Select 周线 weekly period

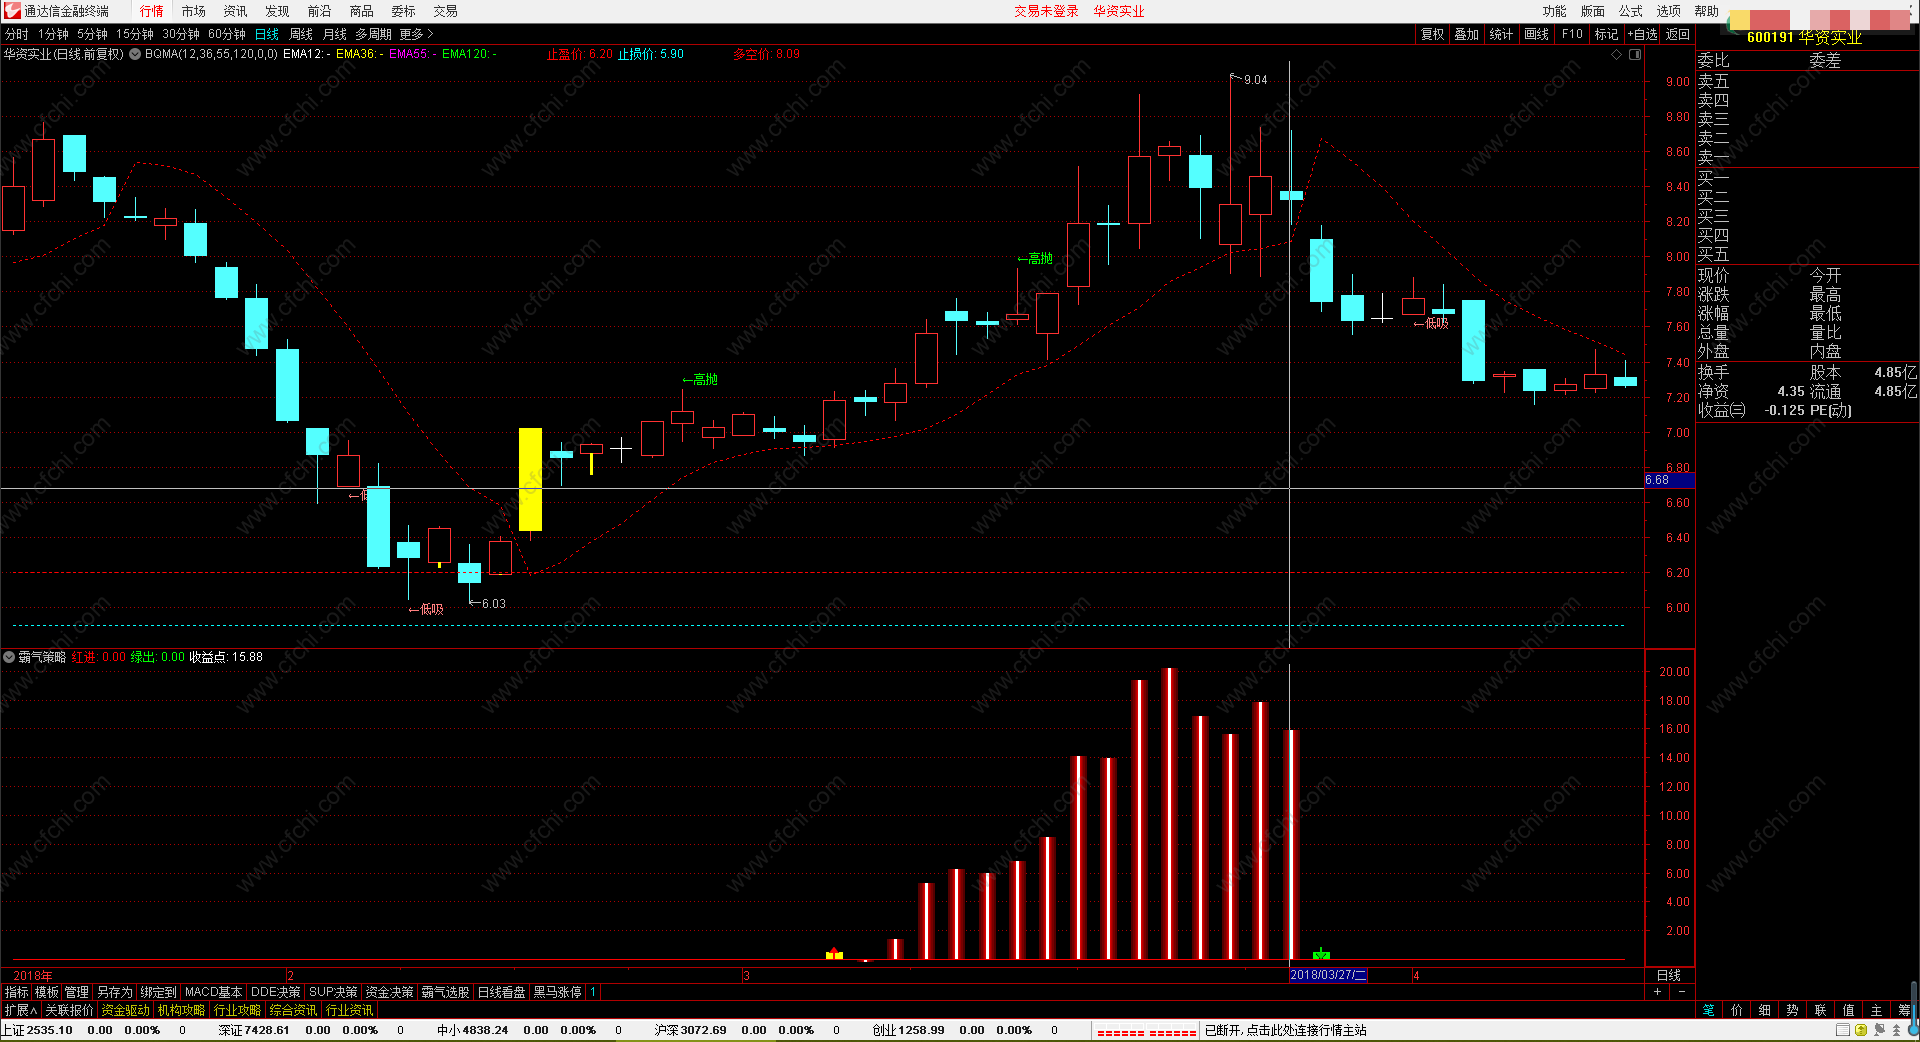(x=301, y=34)
